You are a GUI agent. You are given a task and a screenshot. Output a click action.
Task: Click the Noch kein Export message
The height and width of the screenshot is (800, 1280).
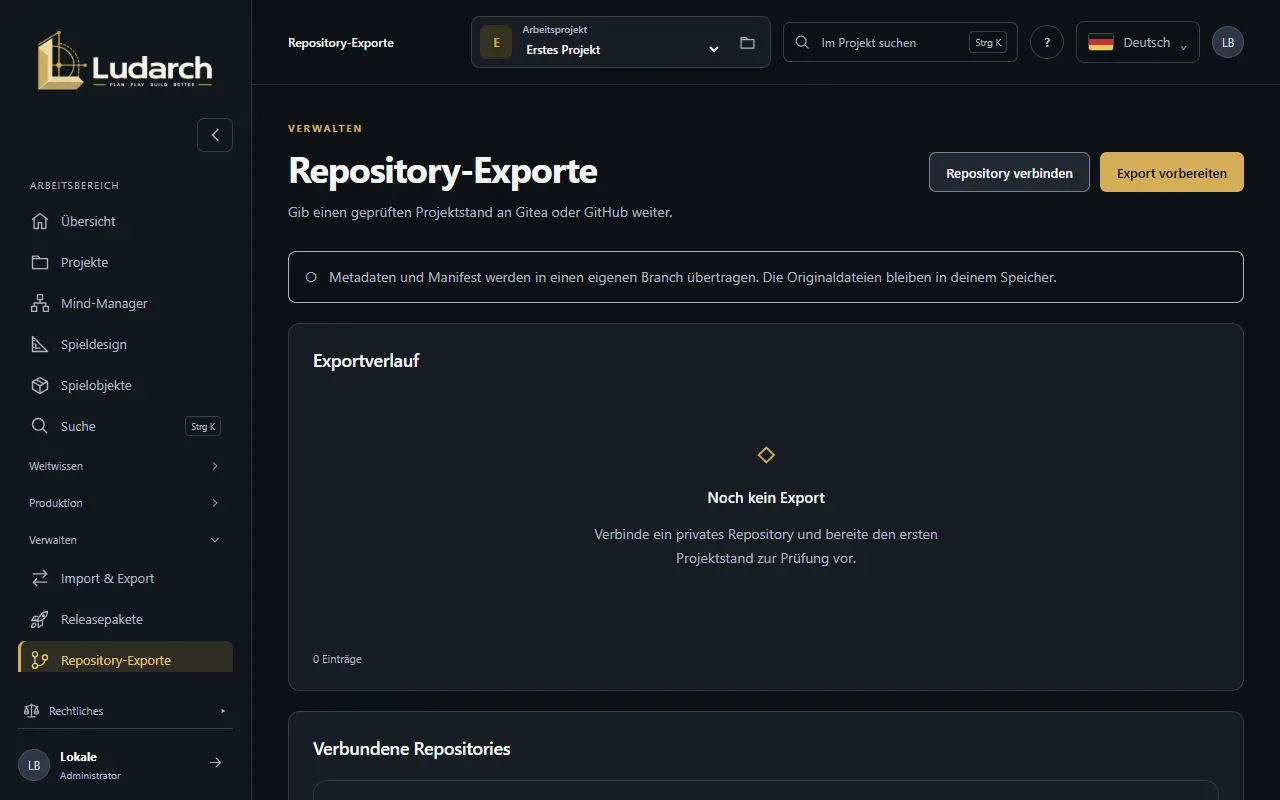[766, 497]
